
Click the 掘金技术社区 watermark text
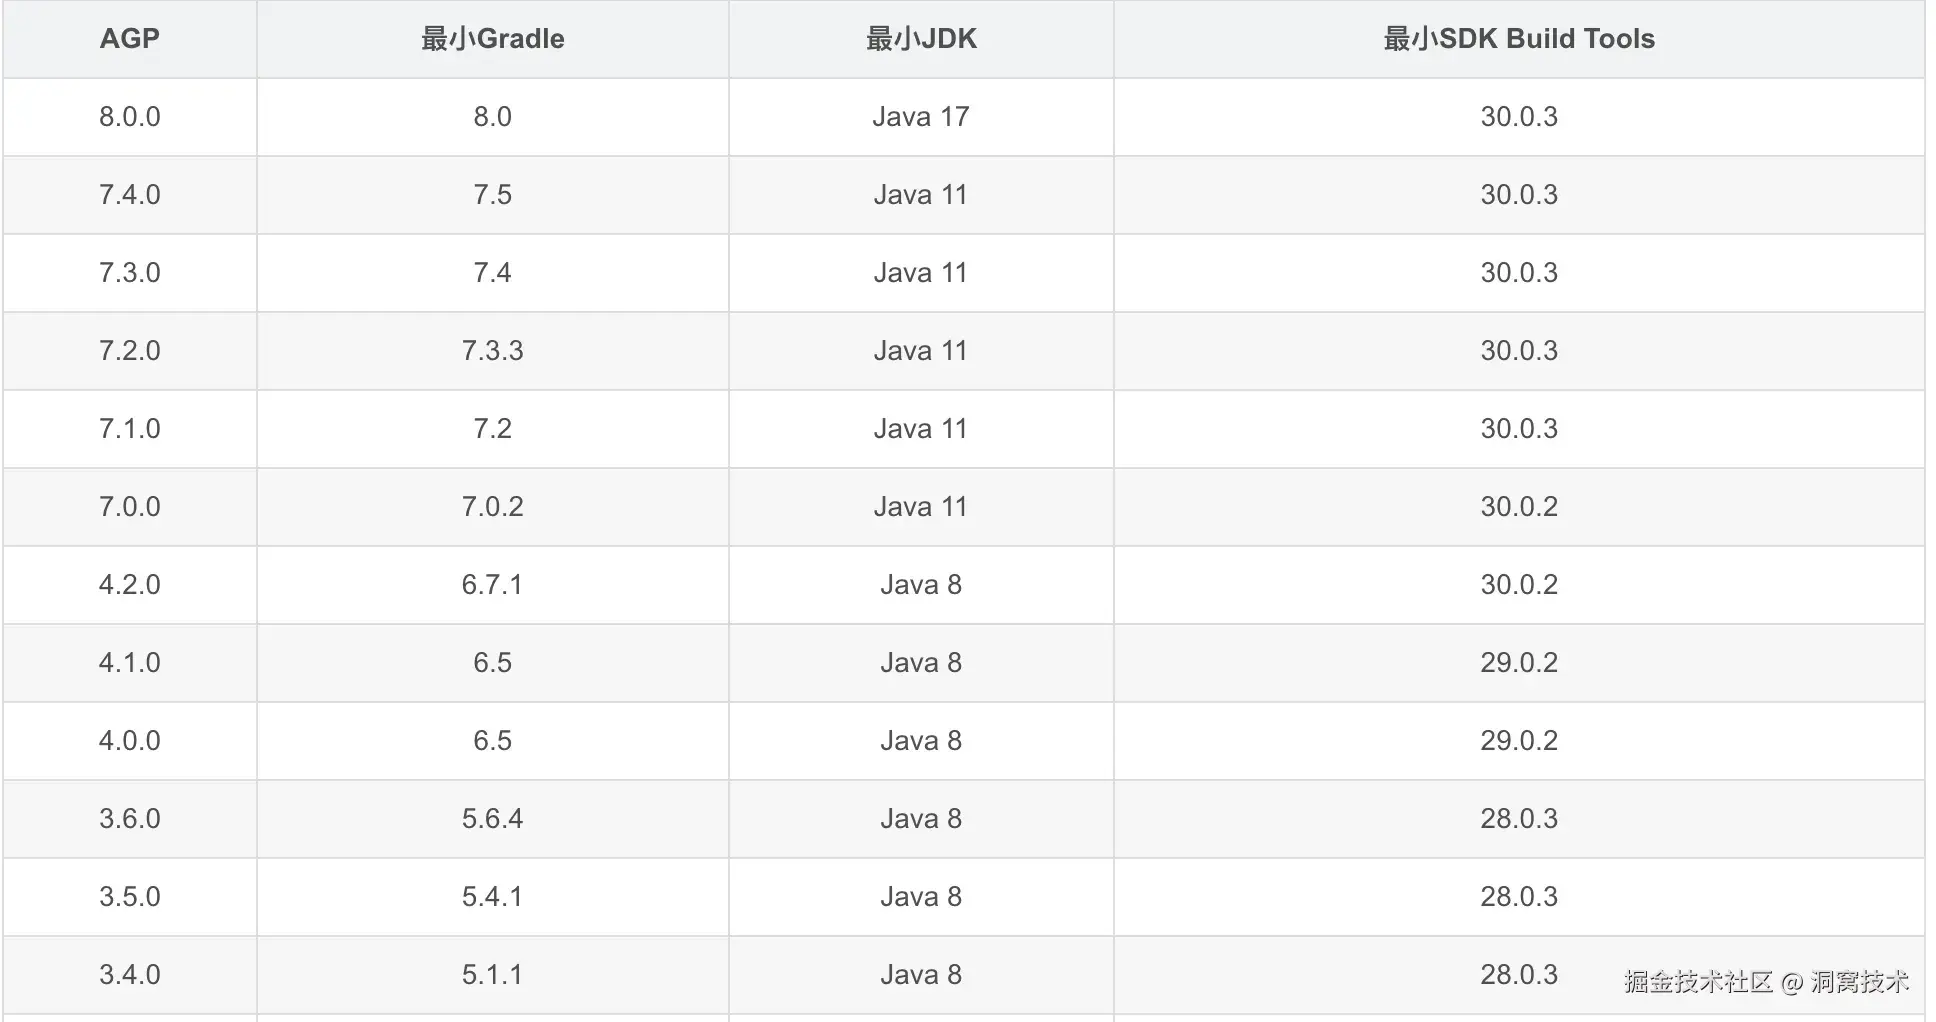coord(1698,982)
